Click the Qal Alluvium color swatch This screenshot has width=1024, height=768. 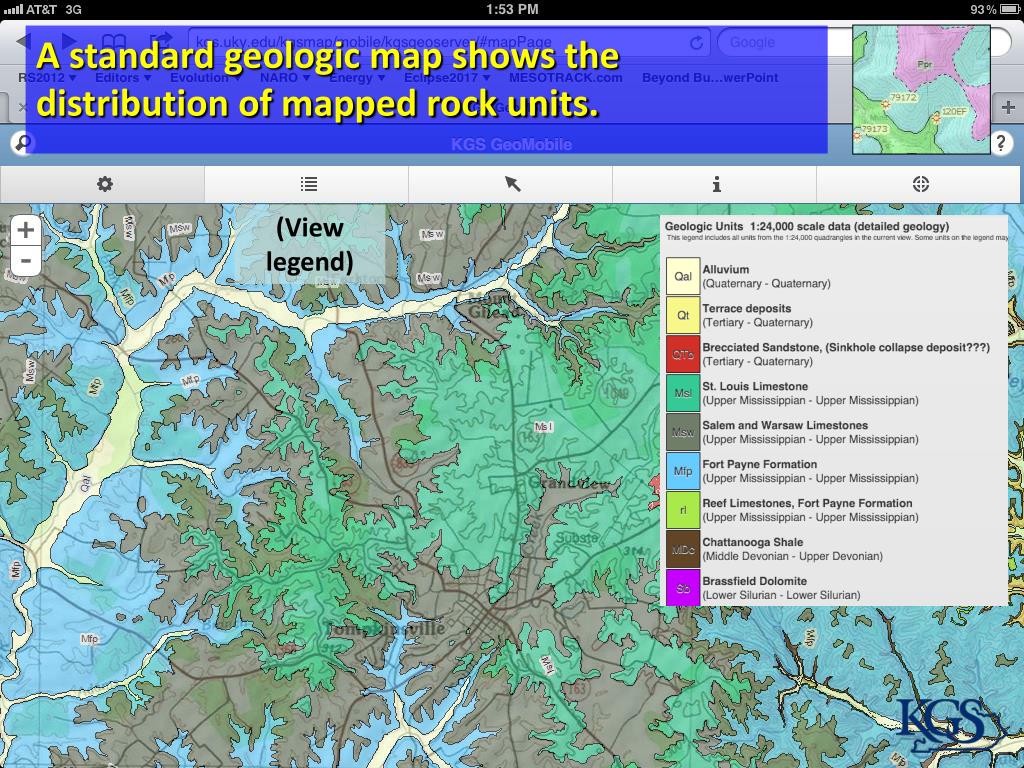tap(683, 276)
